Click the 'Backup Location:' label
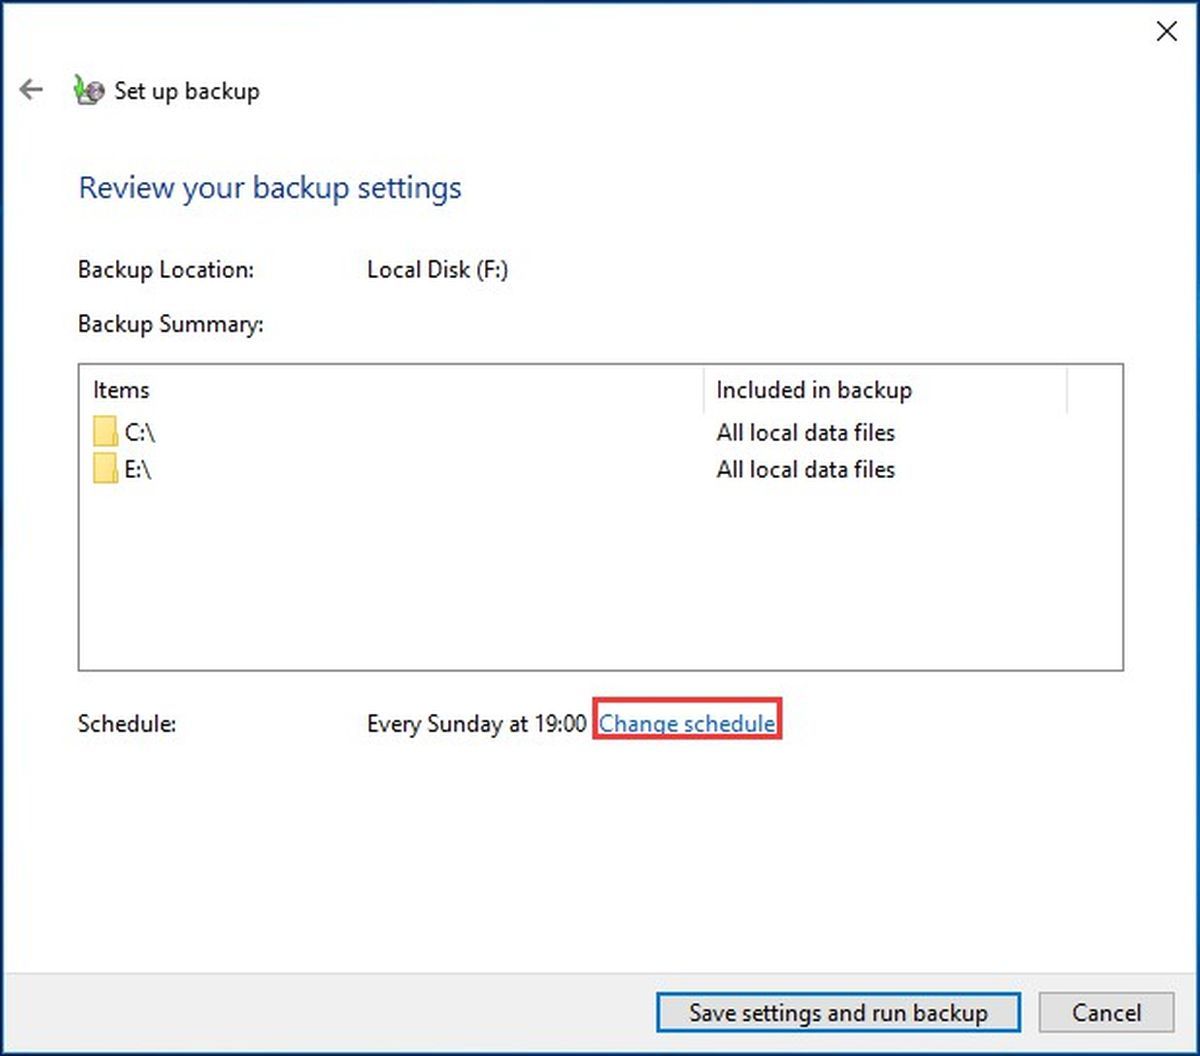 coord(166,270)
